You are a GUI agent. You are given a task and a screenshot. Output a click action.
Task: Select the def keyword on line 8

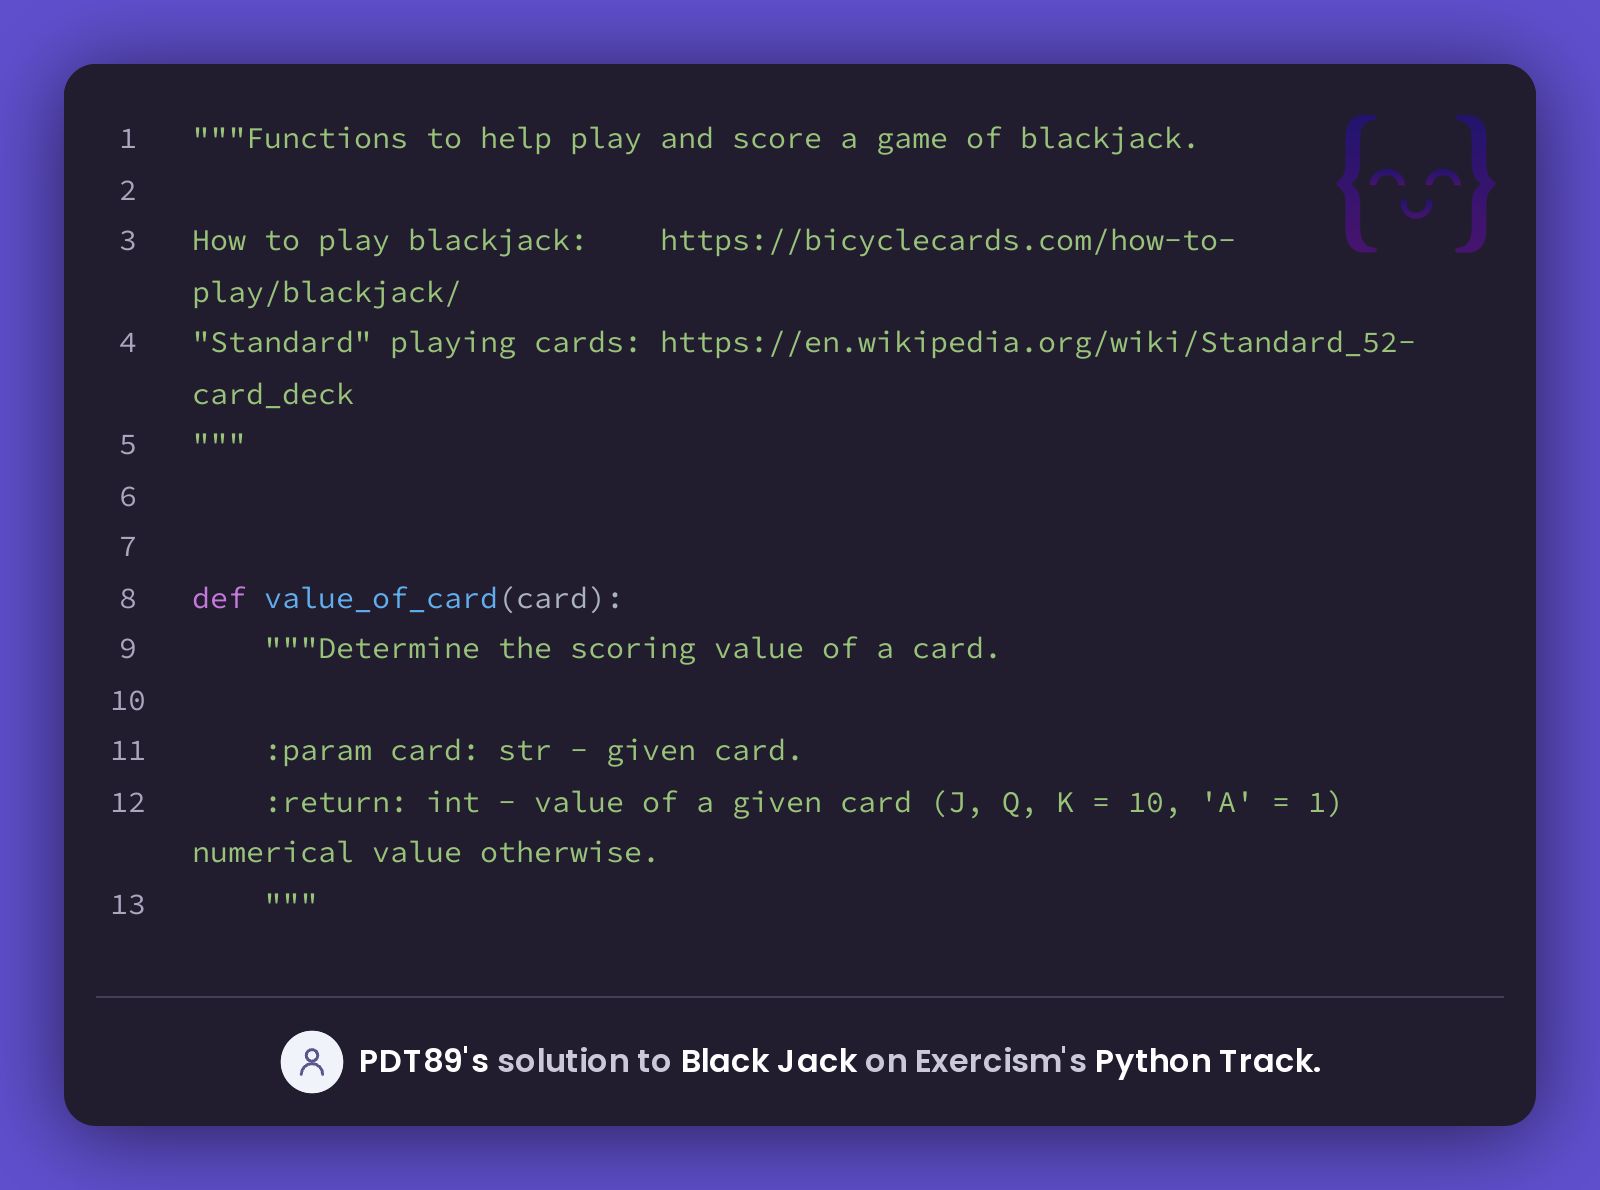pos(218,598)
